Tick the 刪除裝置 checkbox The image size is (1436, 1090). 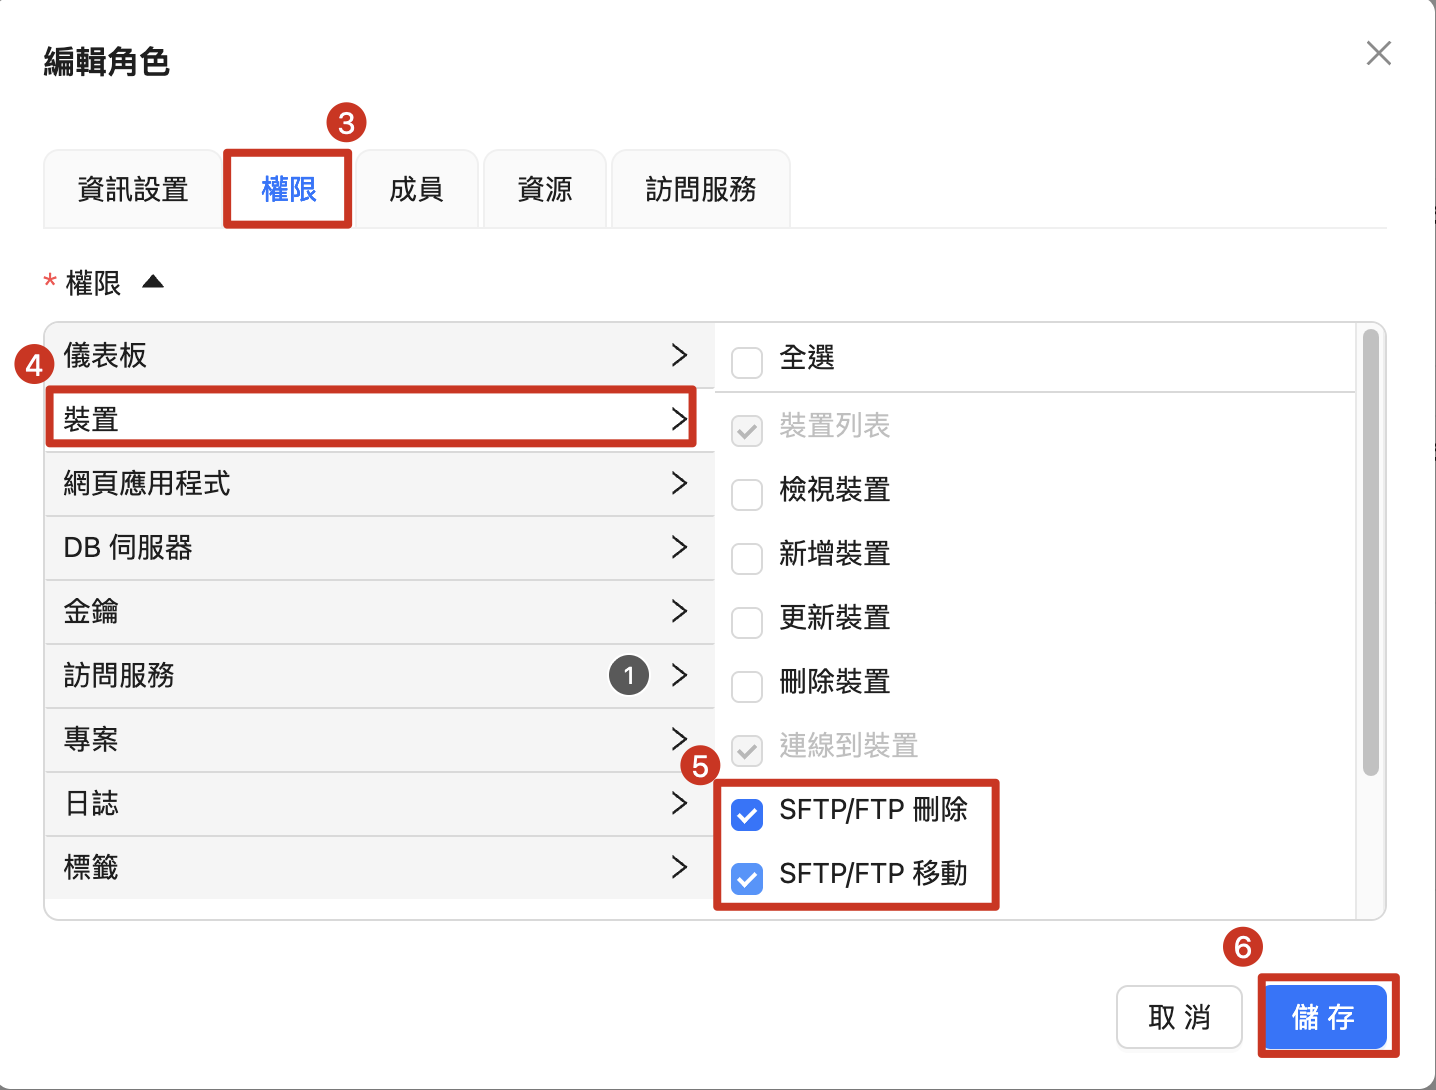(747, 686)
